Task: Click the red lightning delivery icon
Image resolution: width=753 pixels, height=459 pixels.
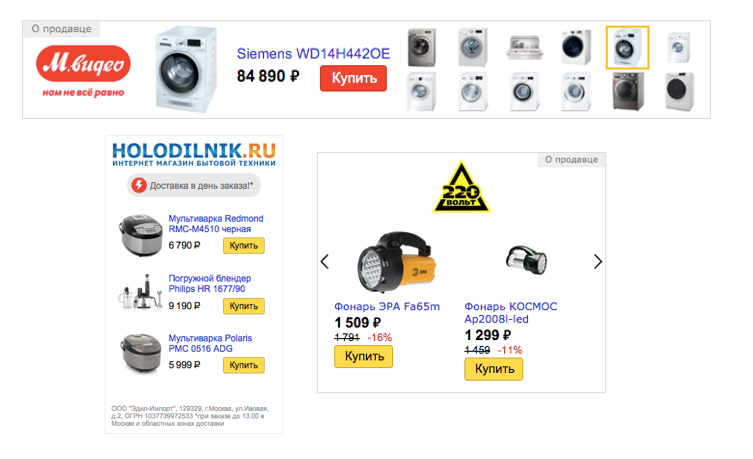Action: (139, 185)
